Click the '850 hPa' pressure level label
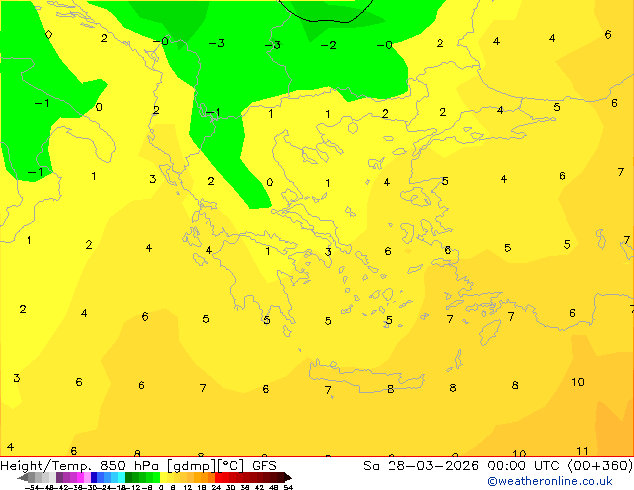This screenshot has width=634, height=490. click(129, 466)
